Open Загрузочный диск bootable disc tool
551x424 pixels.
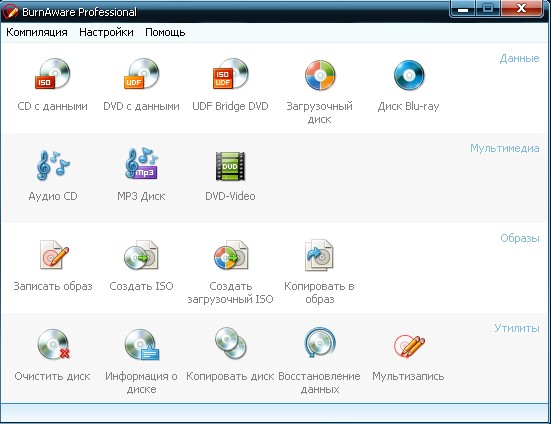(x=320, y=75)
